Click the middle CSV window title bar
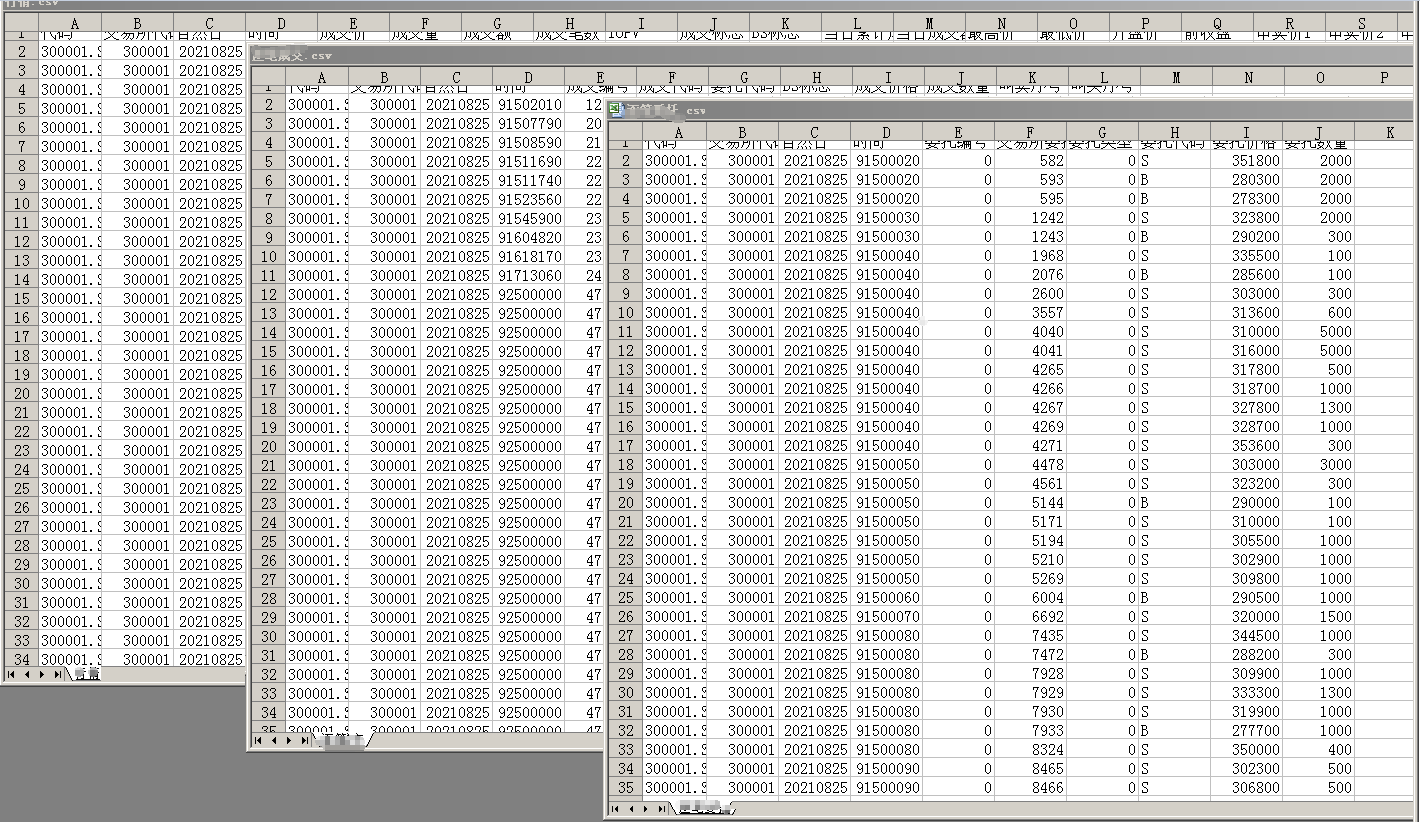This screenshot has height=822, width=1420. pyautogui.click(x=833, y=56)
